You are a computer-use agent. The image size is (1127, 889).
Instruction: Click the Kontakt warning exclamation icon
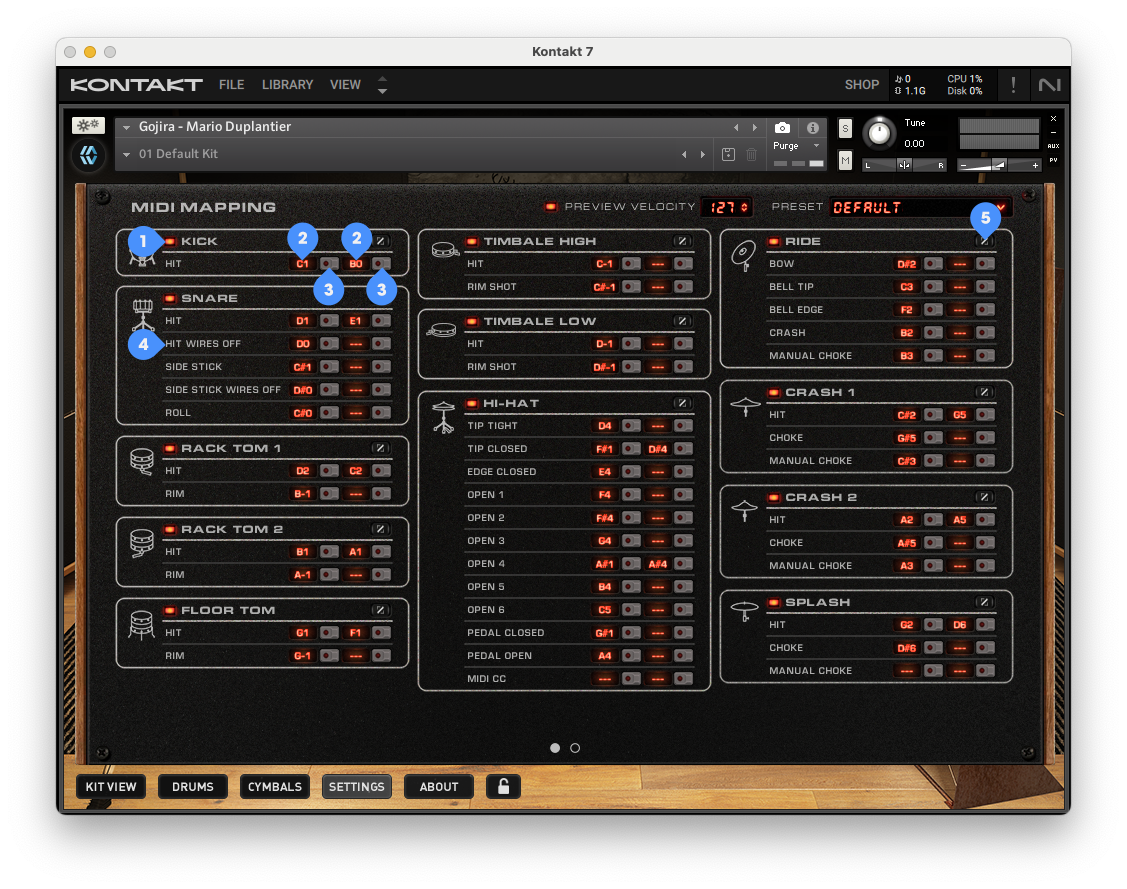[x=1013, y=85]
